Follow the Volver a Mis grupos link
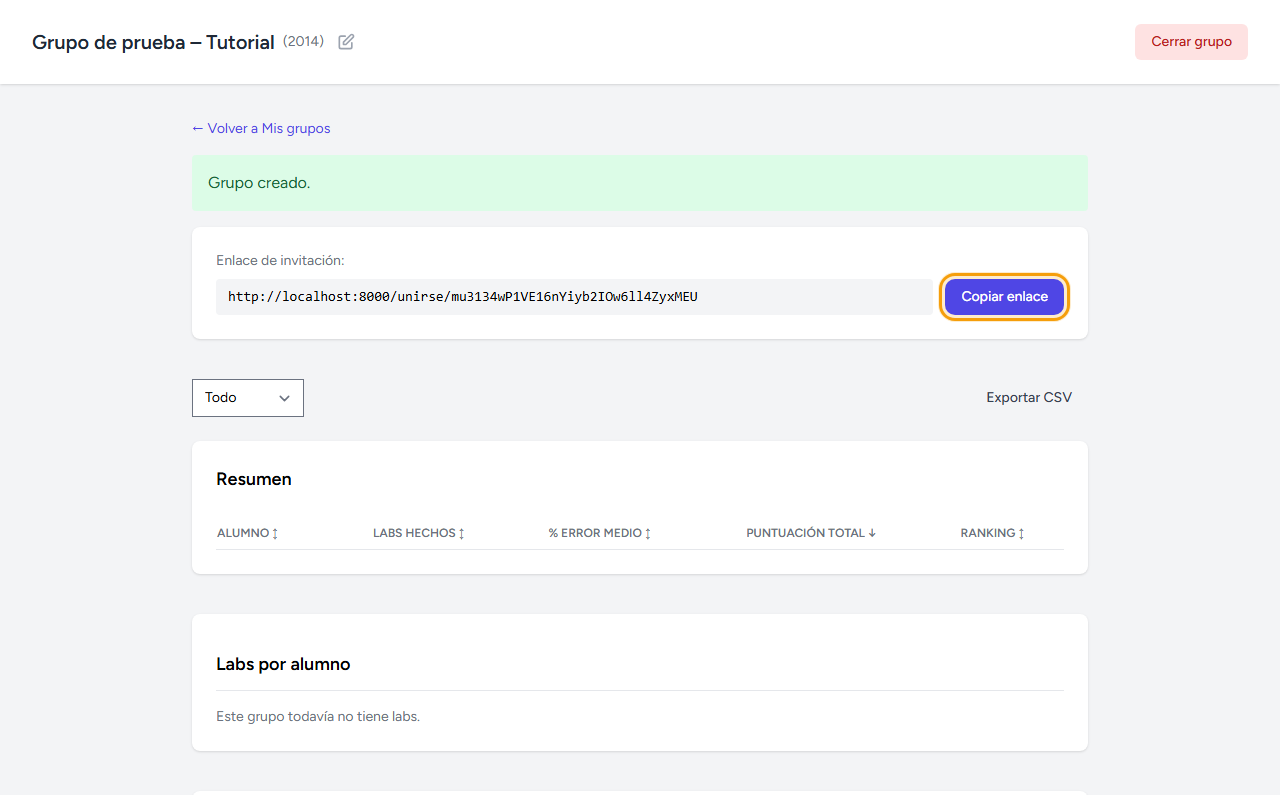The height and width of the screenshot is (795, 1280). click(261, 128)
